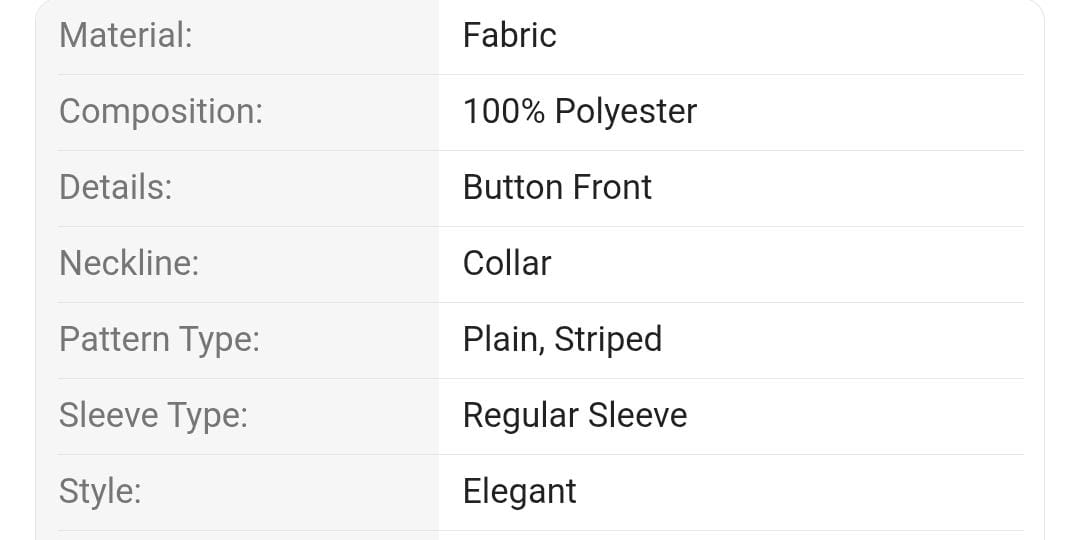The height and width of the screenshot is (540, 1080).
Task: Click "100%" in the Composition value
Action: click(504, 112)
